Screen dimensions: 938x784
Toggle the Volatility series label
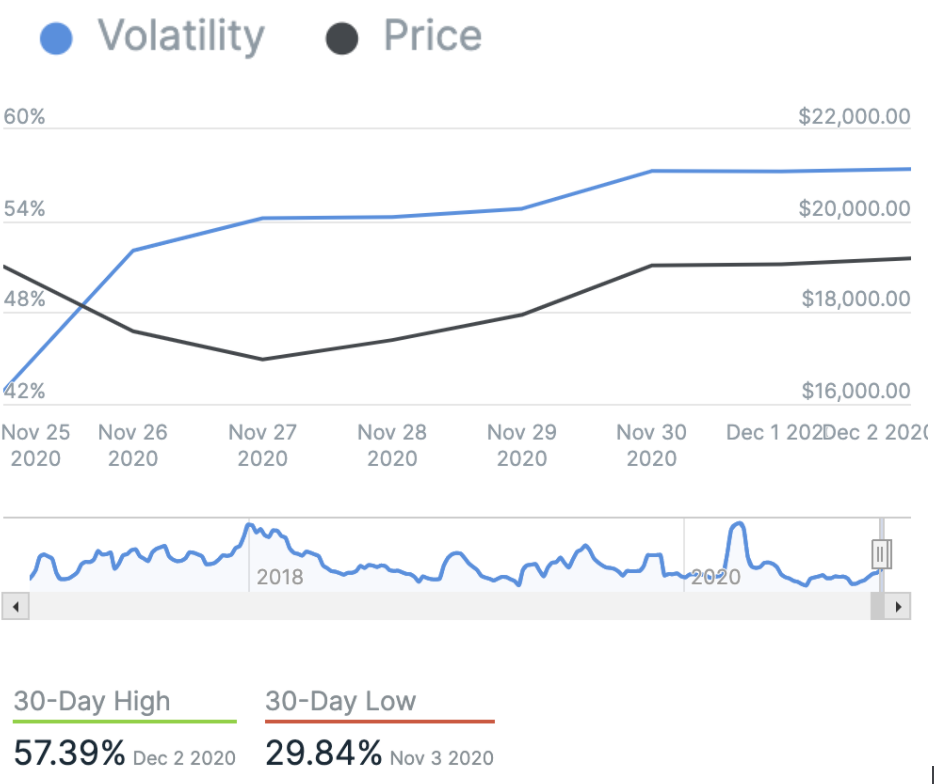(181, 37)
